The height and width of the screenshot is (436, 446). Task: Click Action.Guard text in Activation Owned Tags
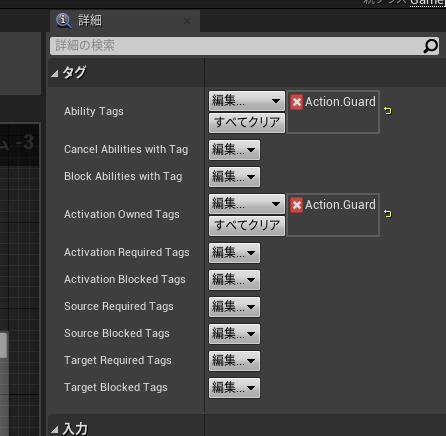click(x=340, y=205)
